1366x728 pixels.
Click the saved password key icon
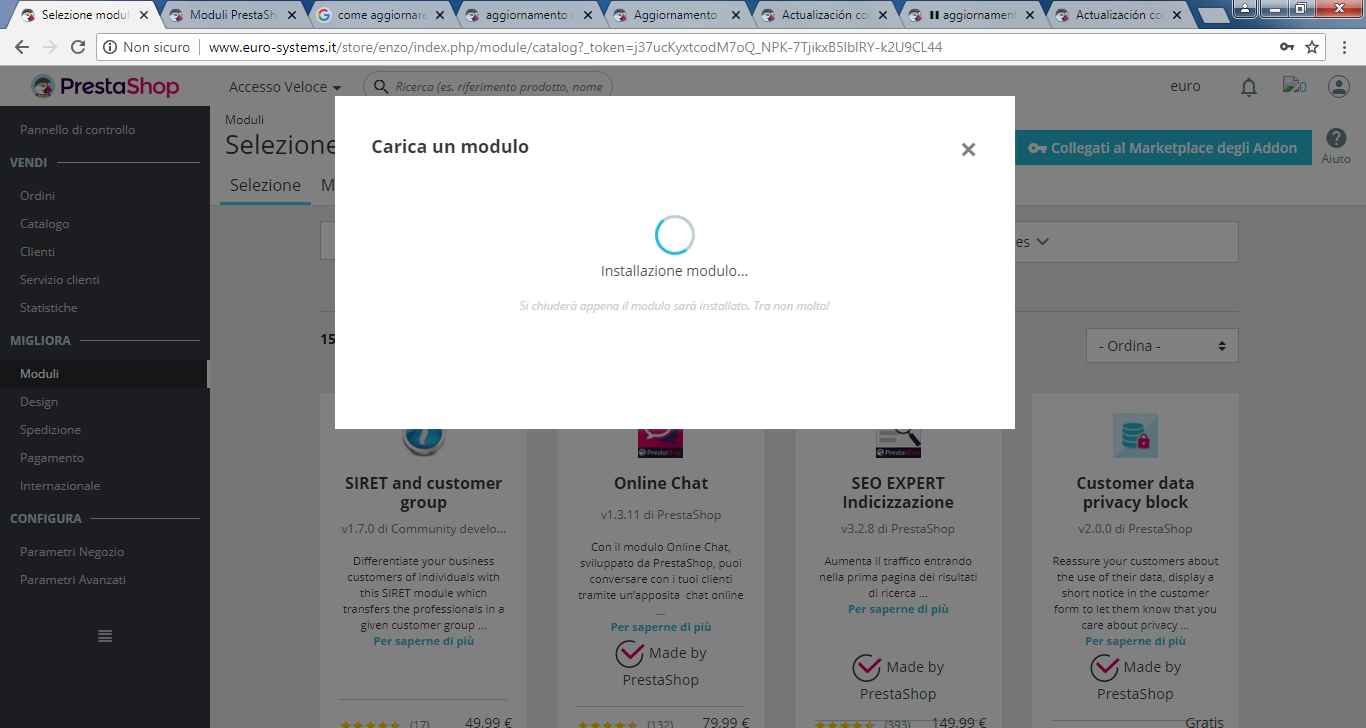point(1287,47)
